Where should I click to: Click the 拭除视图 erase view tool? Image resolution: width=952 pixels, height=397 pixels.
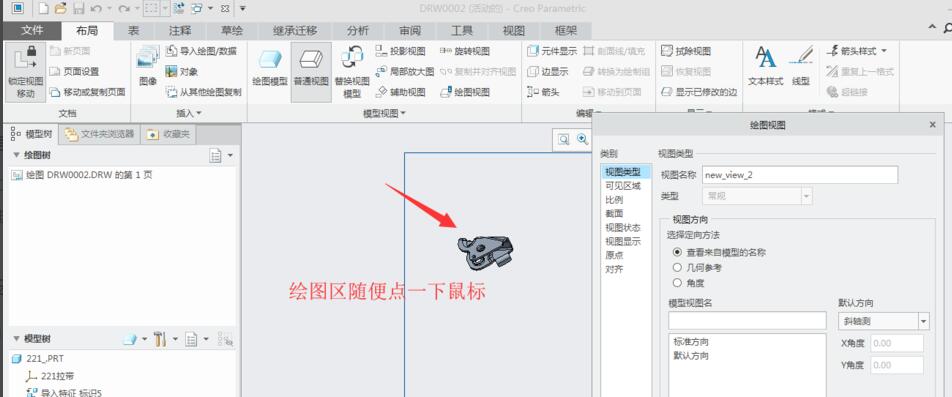pos(685,51)
